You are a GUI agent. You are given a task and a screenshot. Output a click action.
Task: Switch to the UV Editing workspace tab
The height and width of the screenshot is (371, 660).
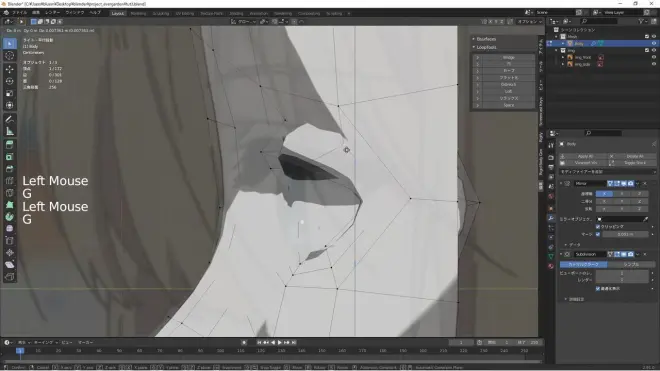click(x=185, y=13)
